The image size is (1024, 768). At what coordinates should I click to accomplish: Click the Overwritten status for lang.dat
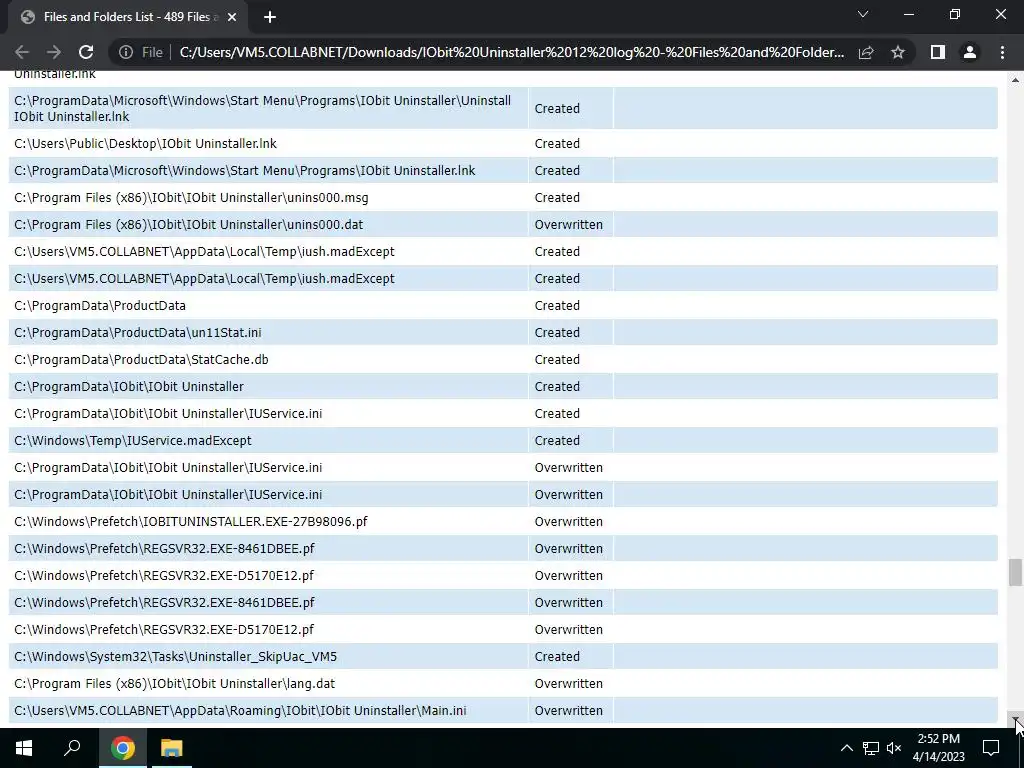pos(569,684)
